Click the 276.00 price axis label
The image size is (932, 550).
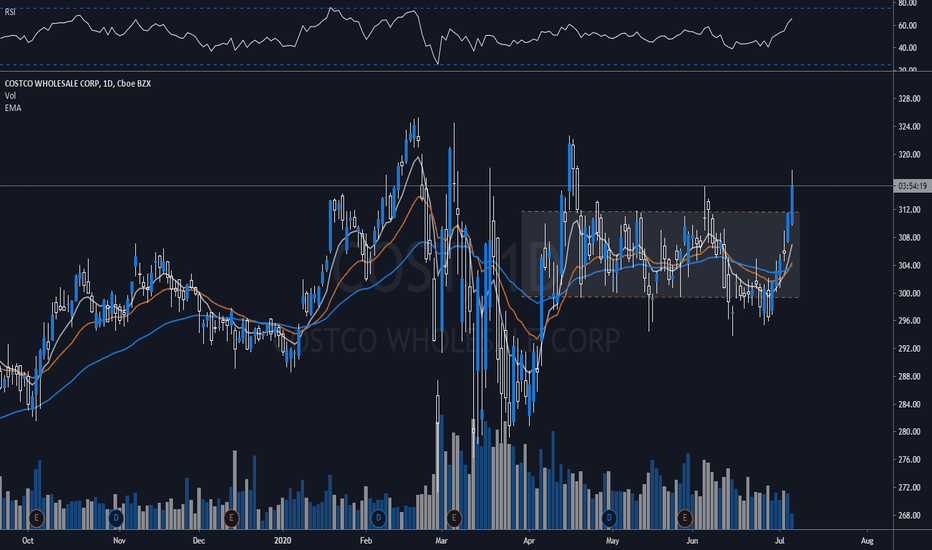click(x=909, y=460)
